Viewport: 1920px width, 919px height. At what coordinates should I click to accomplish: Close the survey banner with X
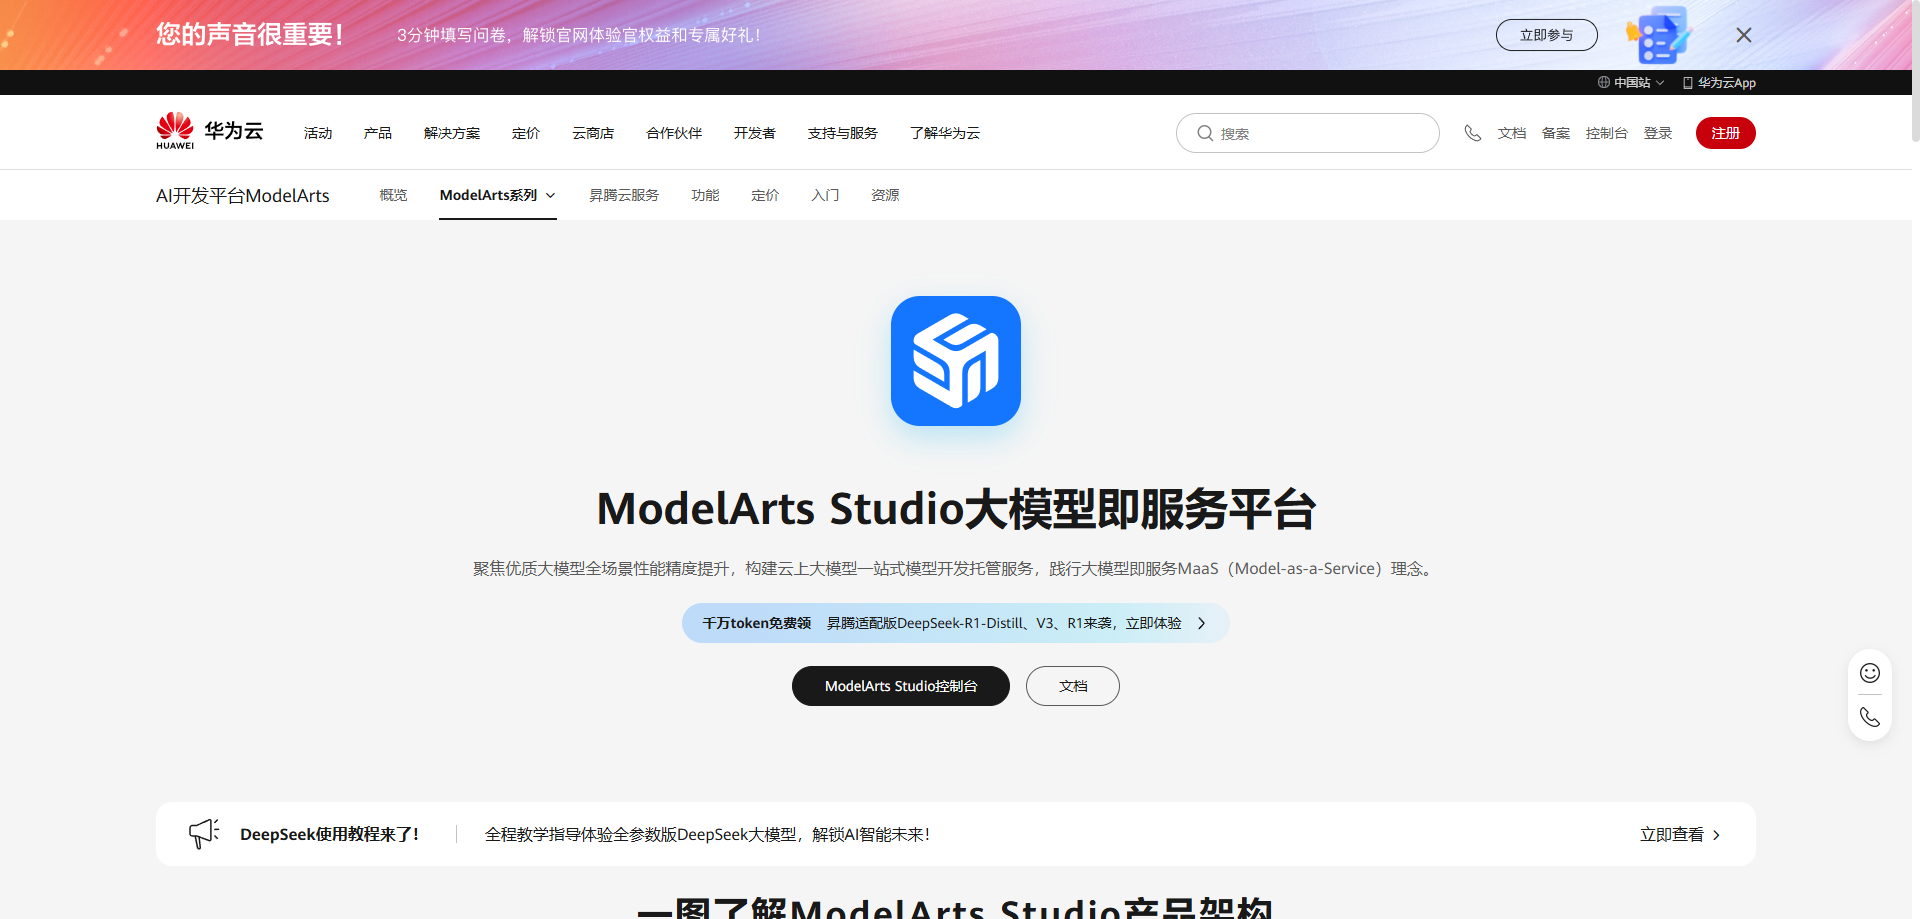(1744, 35)
